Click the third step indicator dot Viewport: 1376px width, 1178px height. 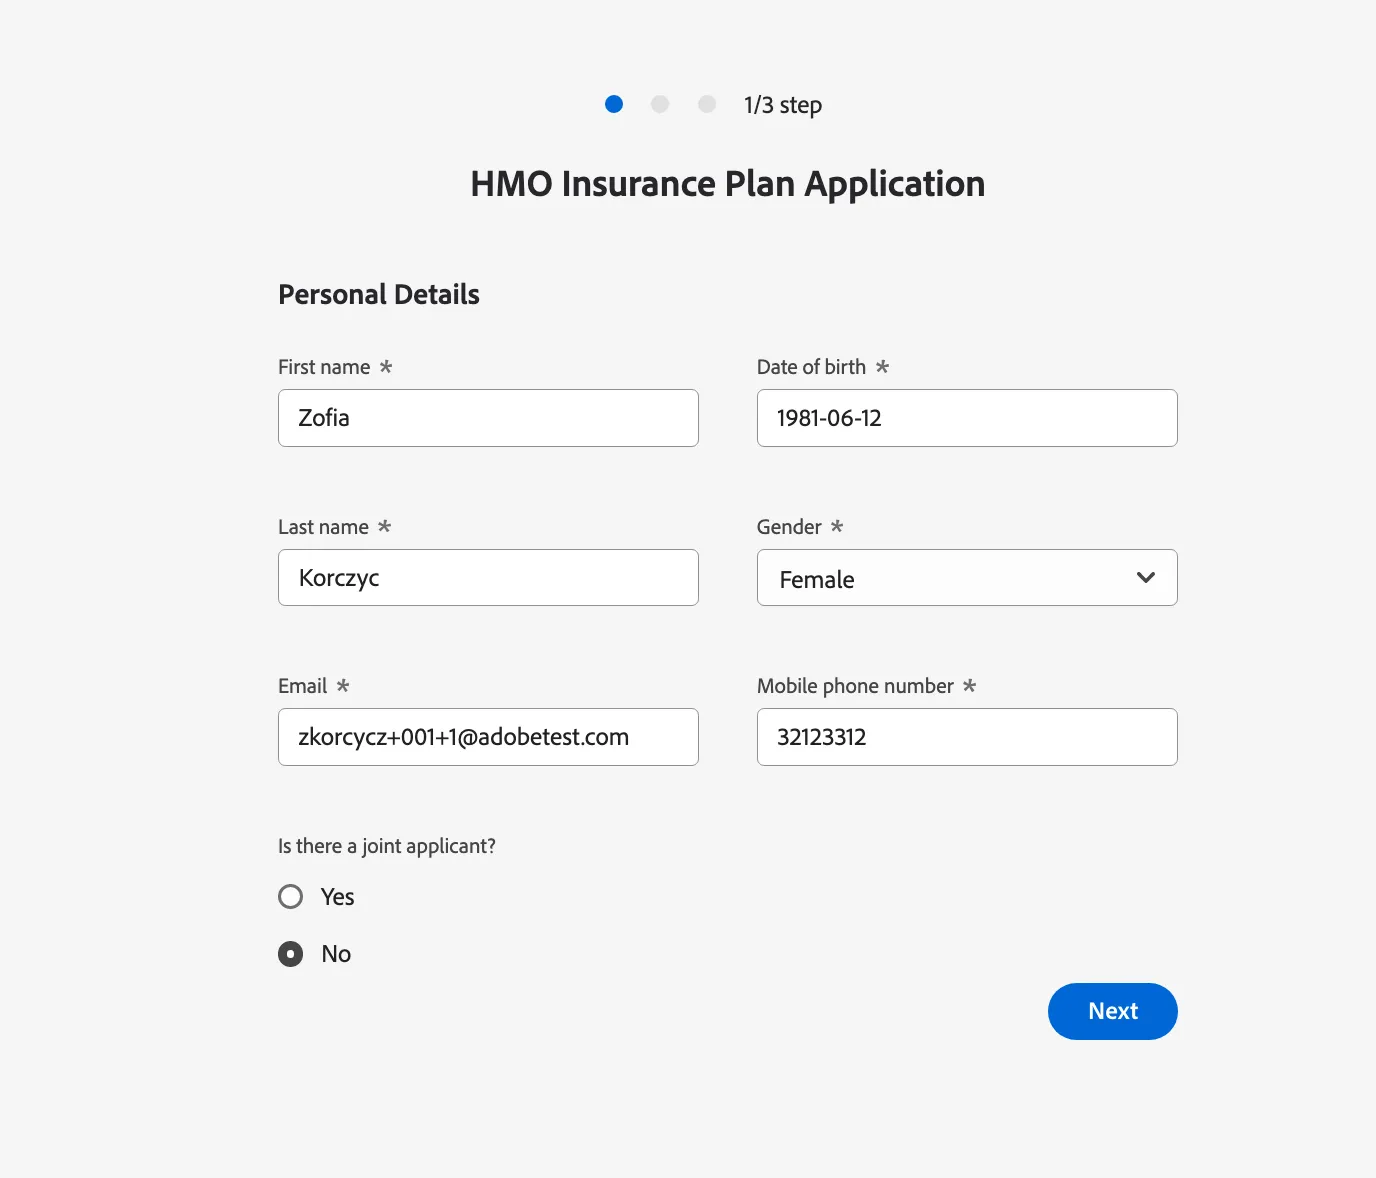[707, 104]
